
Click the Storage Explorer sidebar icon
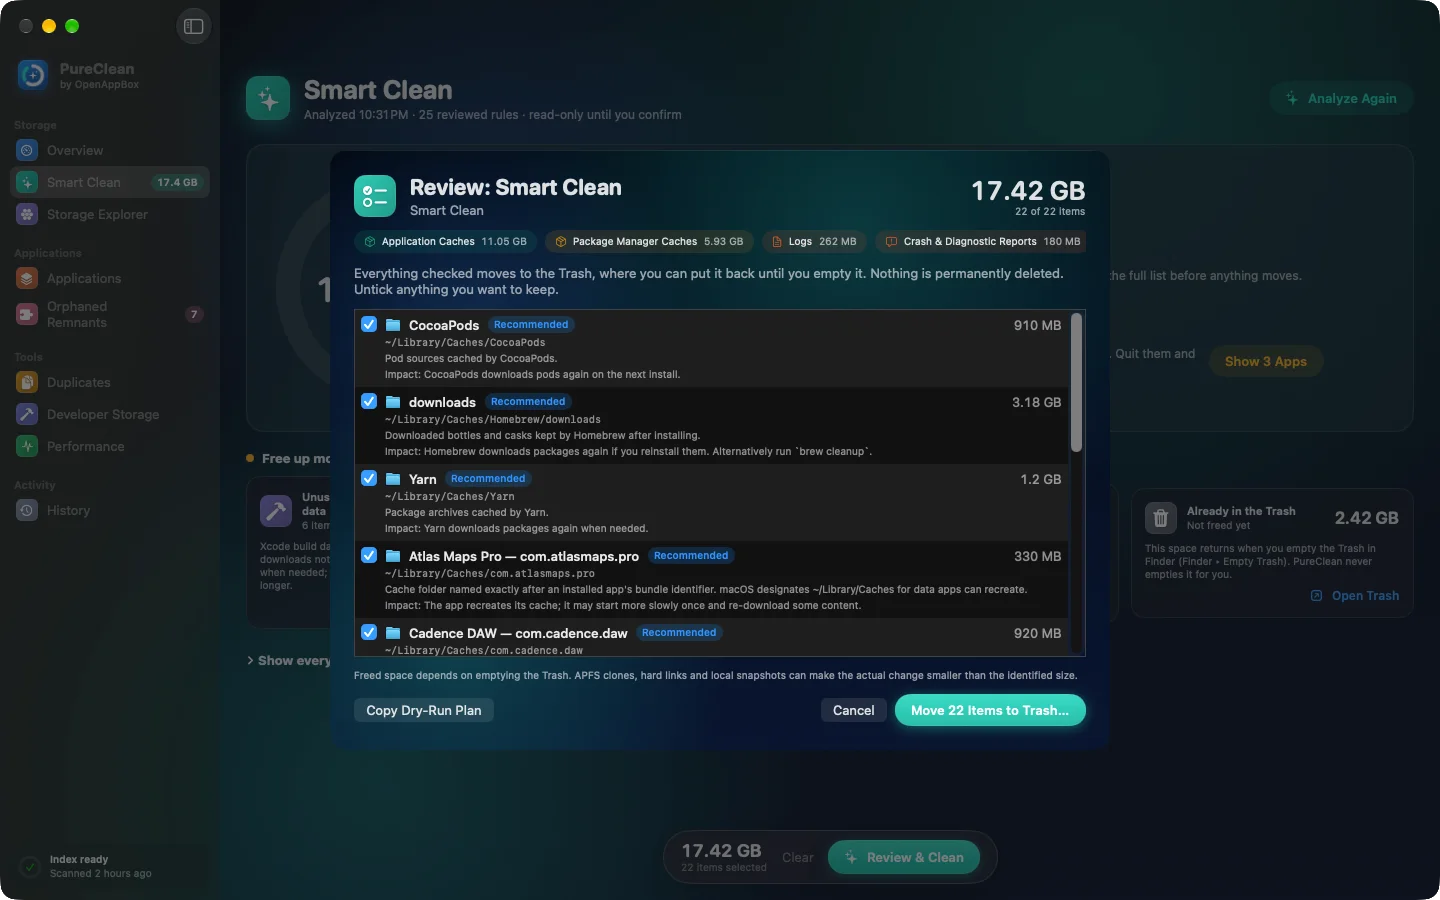click(x=27, y=214)
